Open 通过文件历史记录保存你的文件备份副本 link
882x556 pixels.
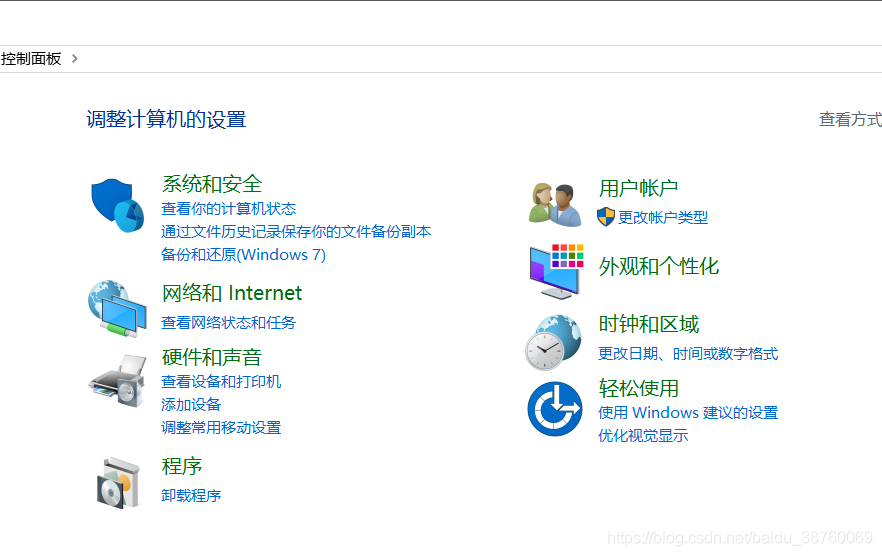[296, 232]
